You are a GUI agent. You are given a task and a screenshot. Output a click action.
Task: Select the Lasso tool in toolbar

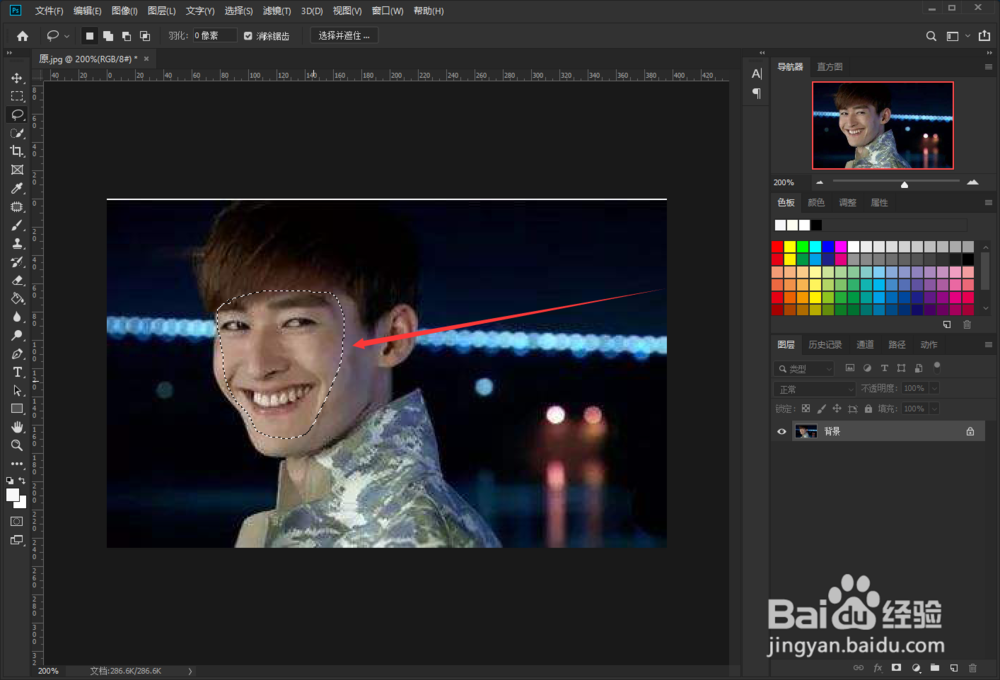tap(17, 115)
